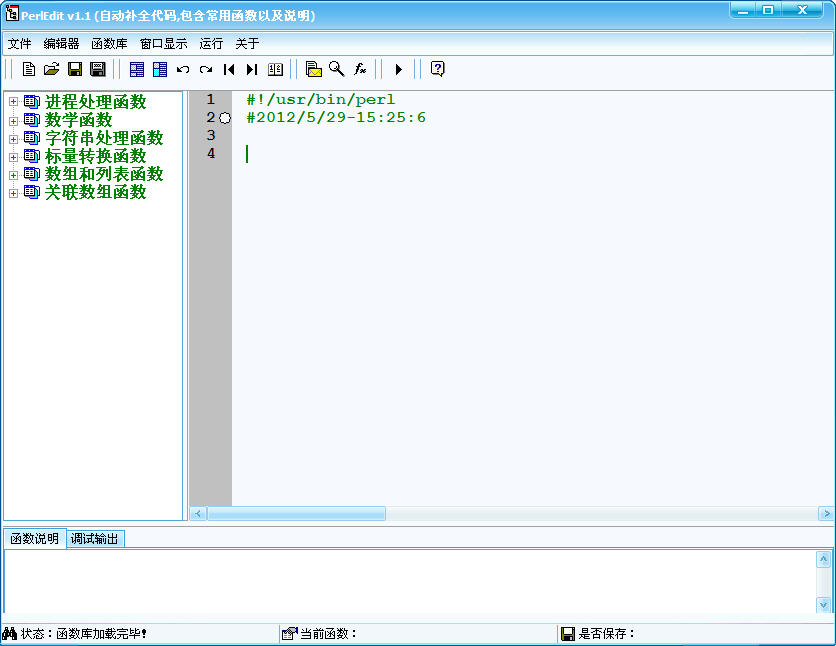The width and height of the screenshot is (836, 646).
Task: Click the Run play arrow icon
Action: 398,69
